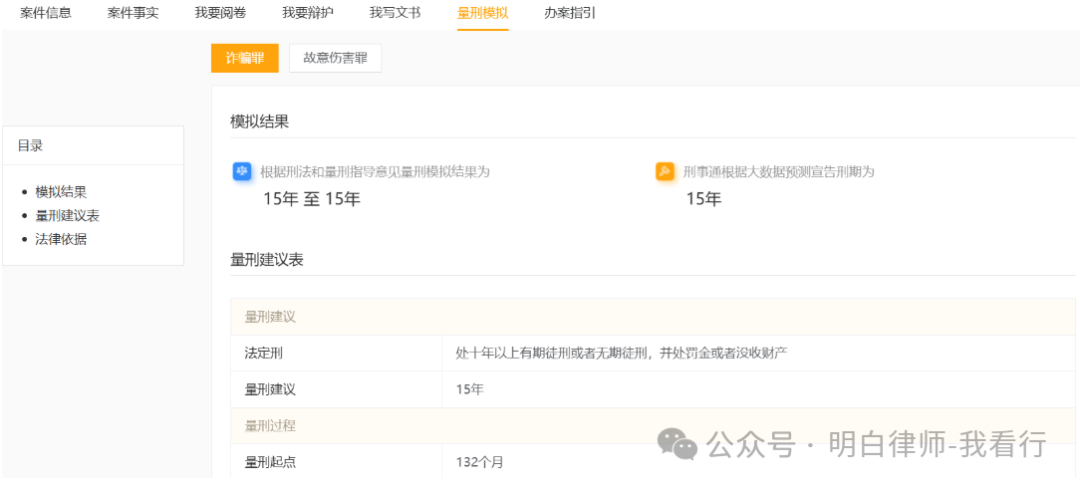Image resolution: width=1080 pixels, height=487 pixels.
Task: Switch to the 案件事实 tab
Action: point(133,13)
